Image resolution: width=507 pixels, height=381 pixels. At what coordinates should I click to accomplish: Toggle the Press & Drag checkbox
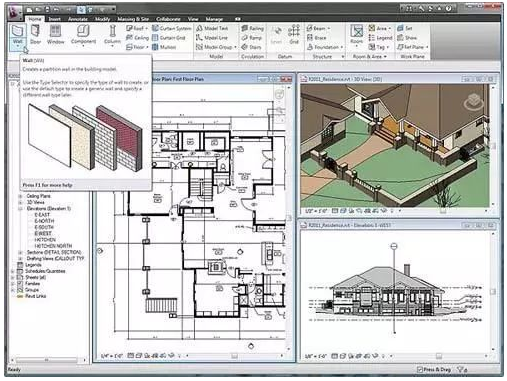coord(420,369)
